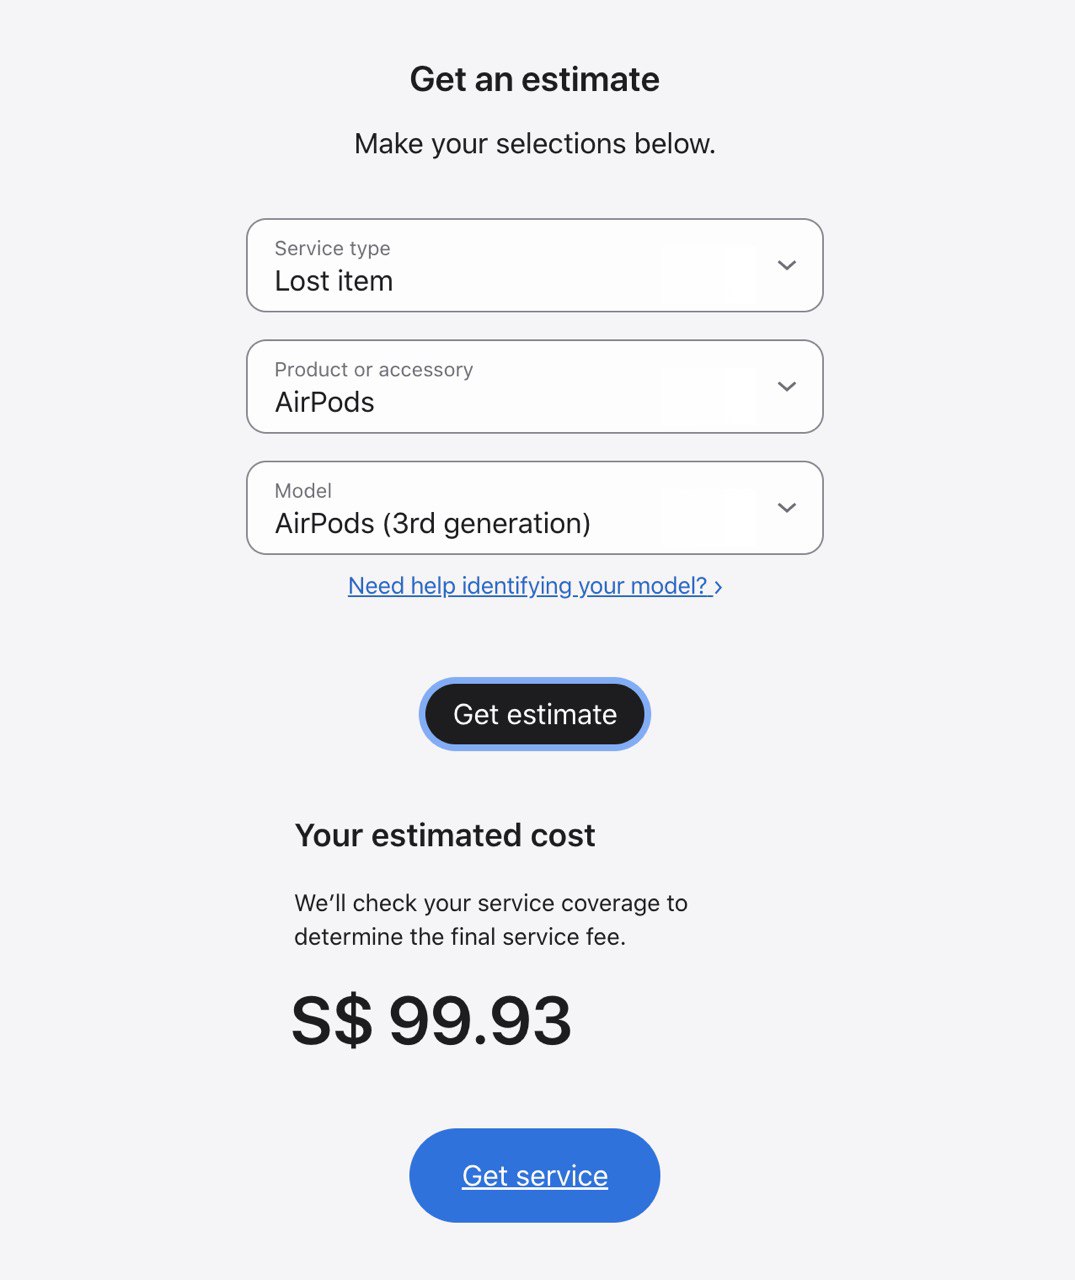Expand the Product or accessory dropdown
1075x1280 pixels.
point(534,386)
